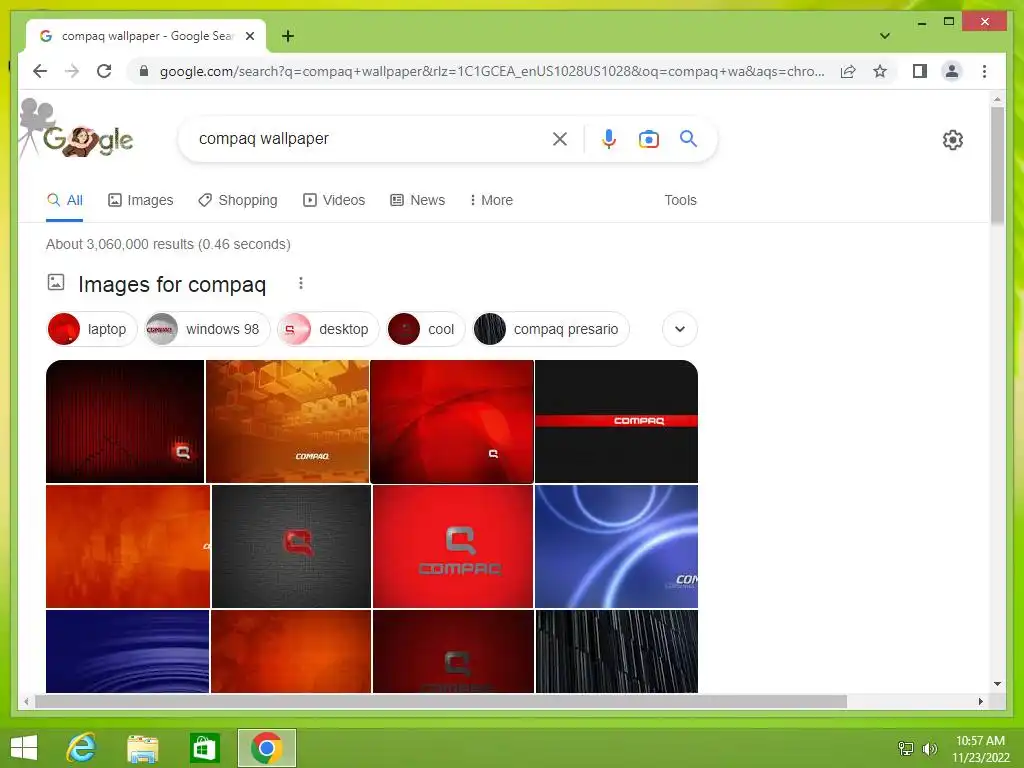This screenshot has height=768, width=1024.
Task: Click the forward navigation arrow
Action: (72, 71)
